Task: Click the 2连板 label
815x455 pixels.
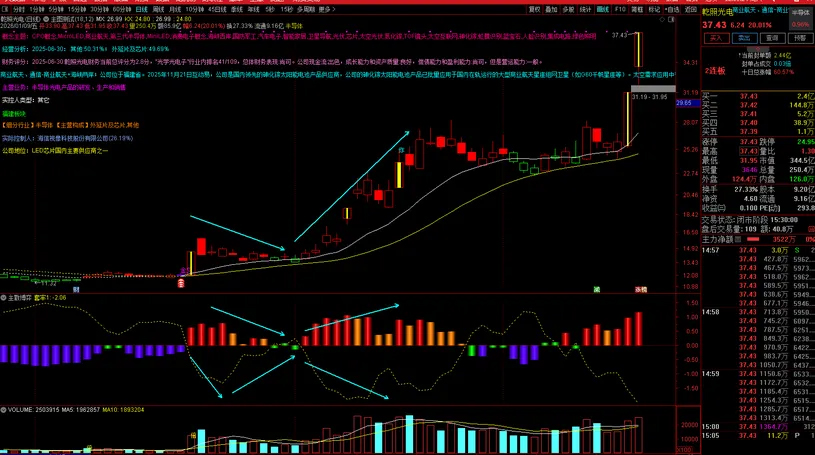Action: coord(715,70)
